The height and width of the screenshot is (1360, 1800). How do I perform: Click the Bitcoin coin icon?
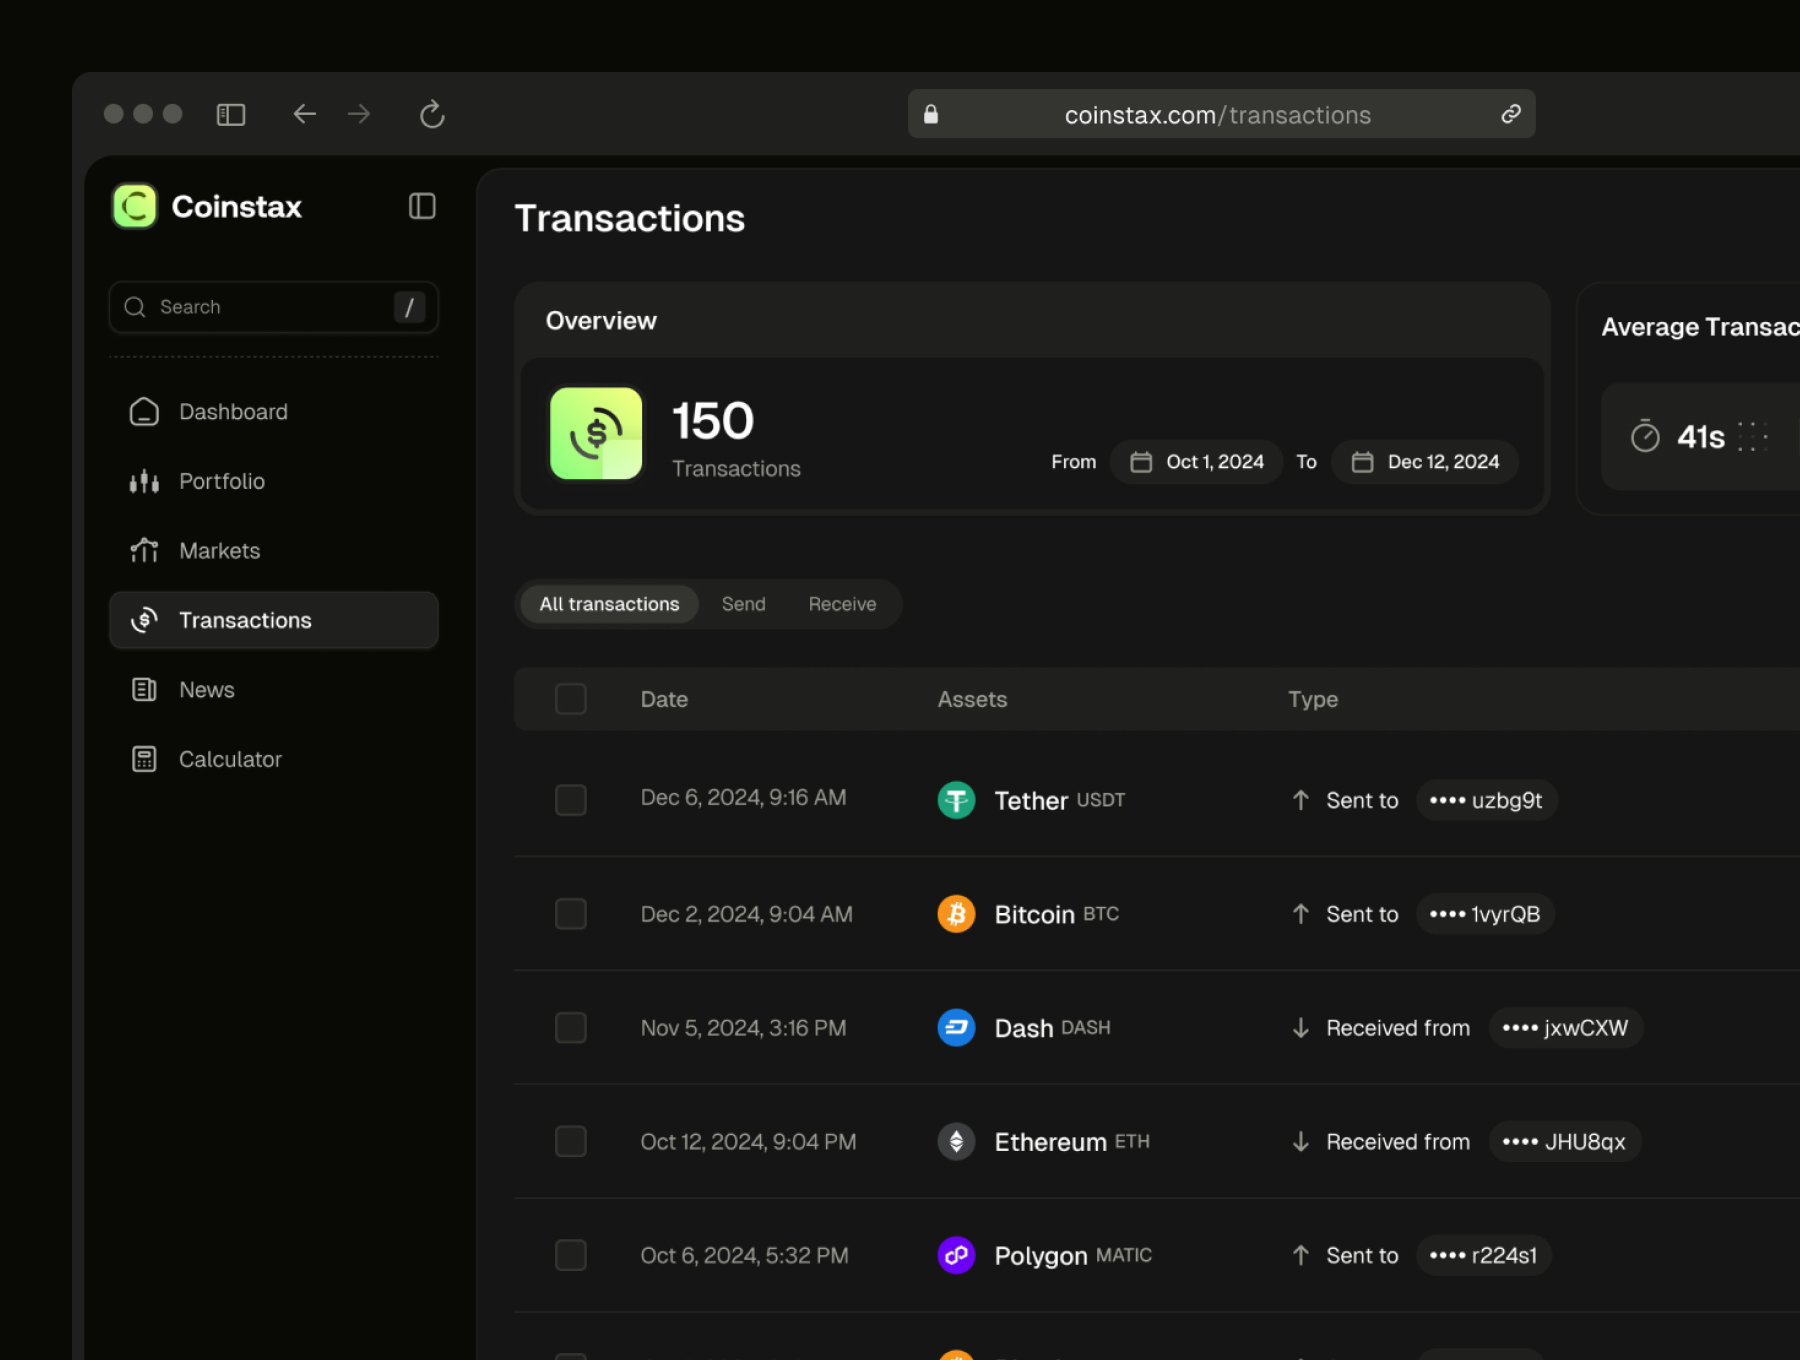click(x=956, y=914)
